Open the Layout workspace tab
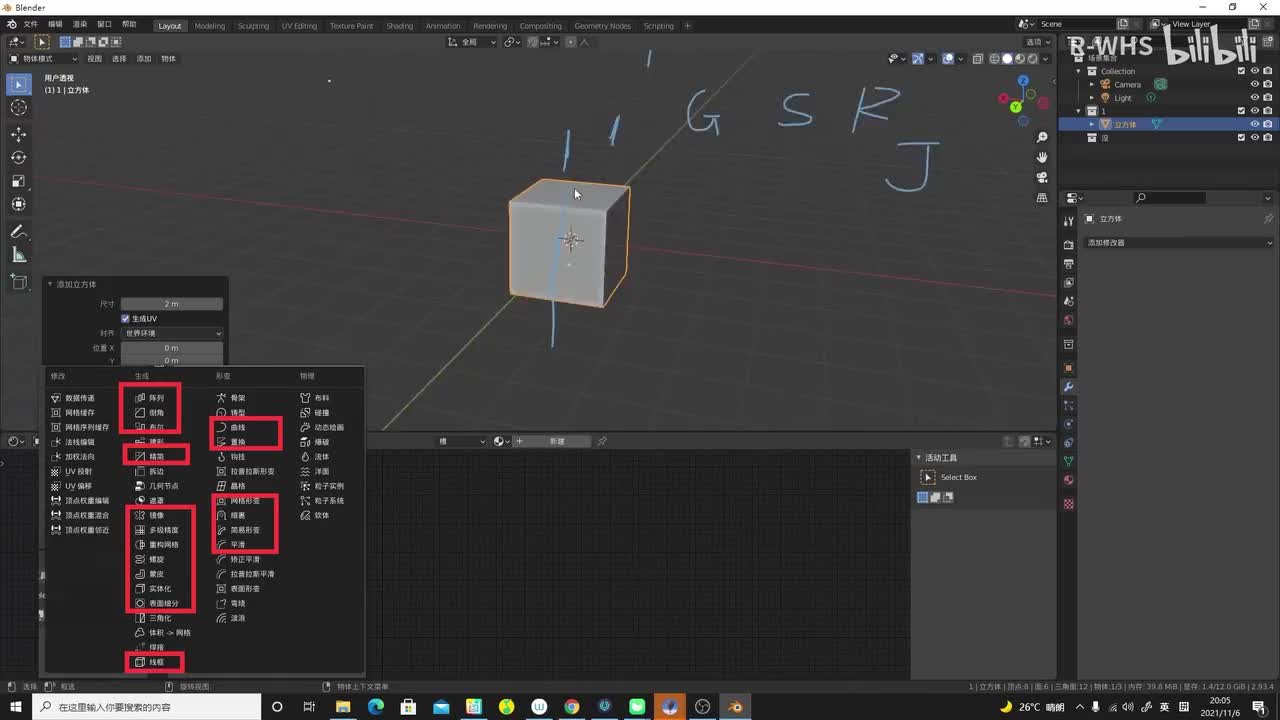Screen dimensions: 1280x720 click(170, 26)
